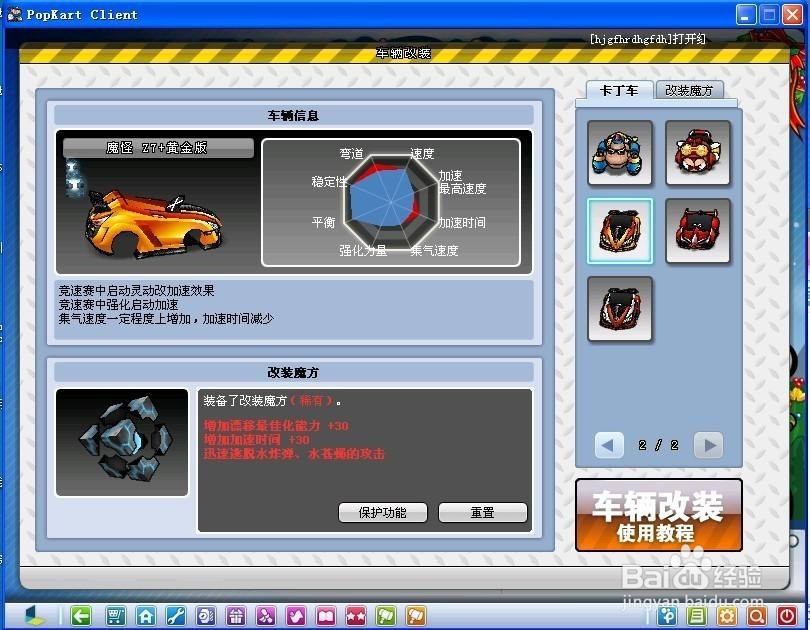Click the 改装魔方 section header
The image size is (810, 630).
tap(293, 373)
